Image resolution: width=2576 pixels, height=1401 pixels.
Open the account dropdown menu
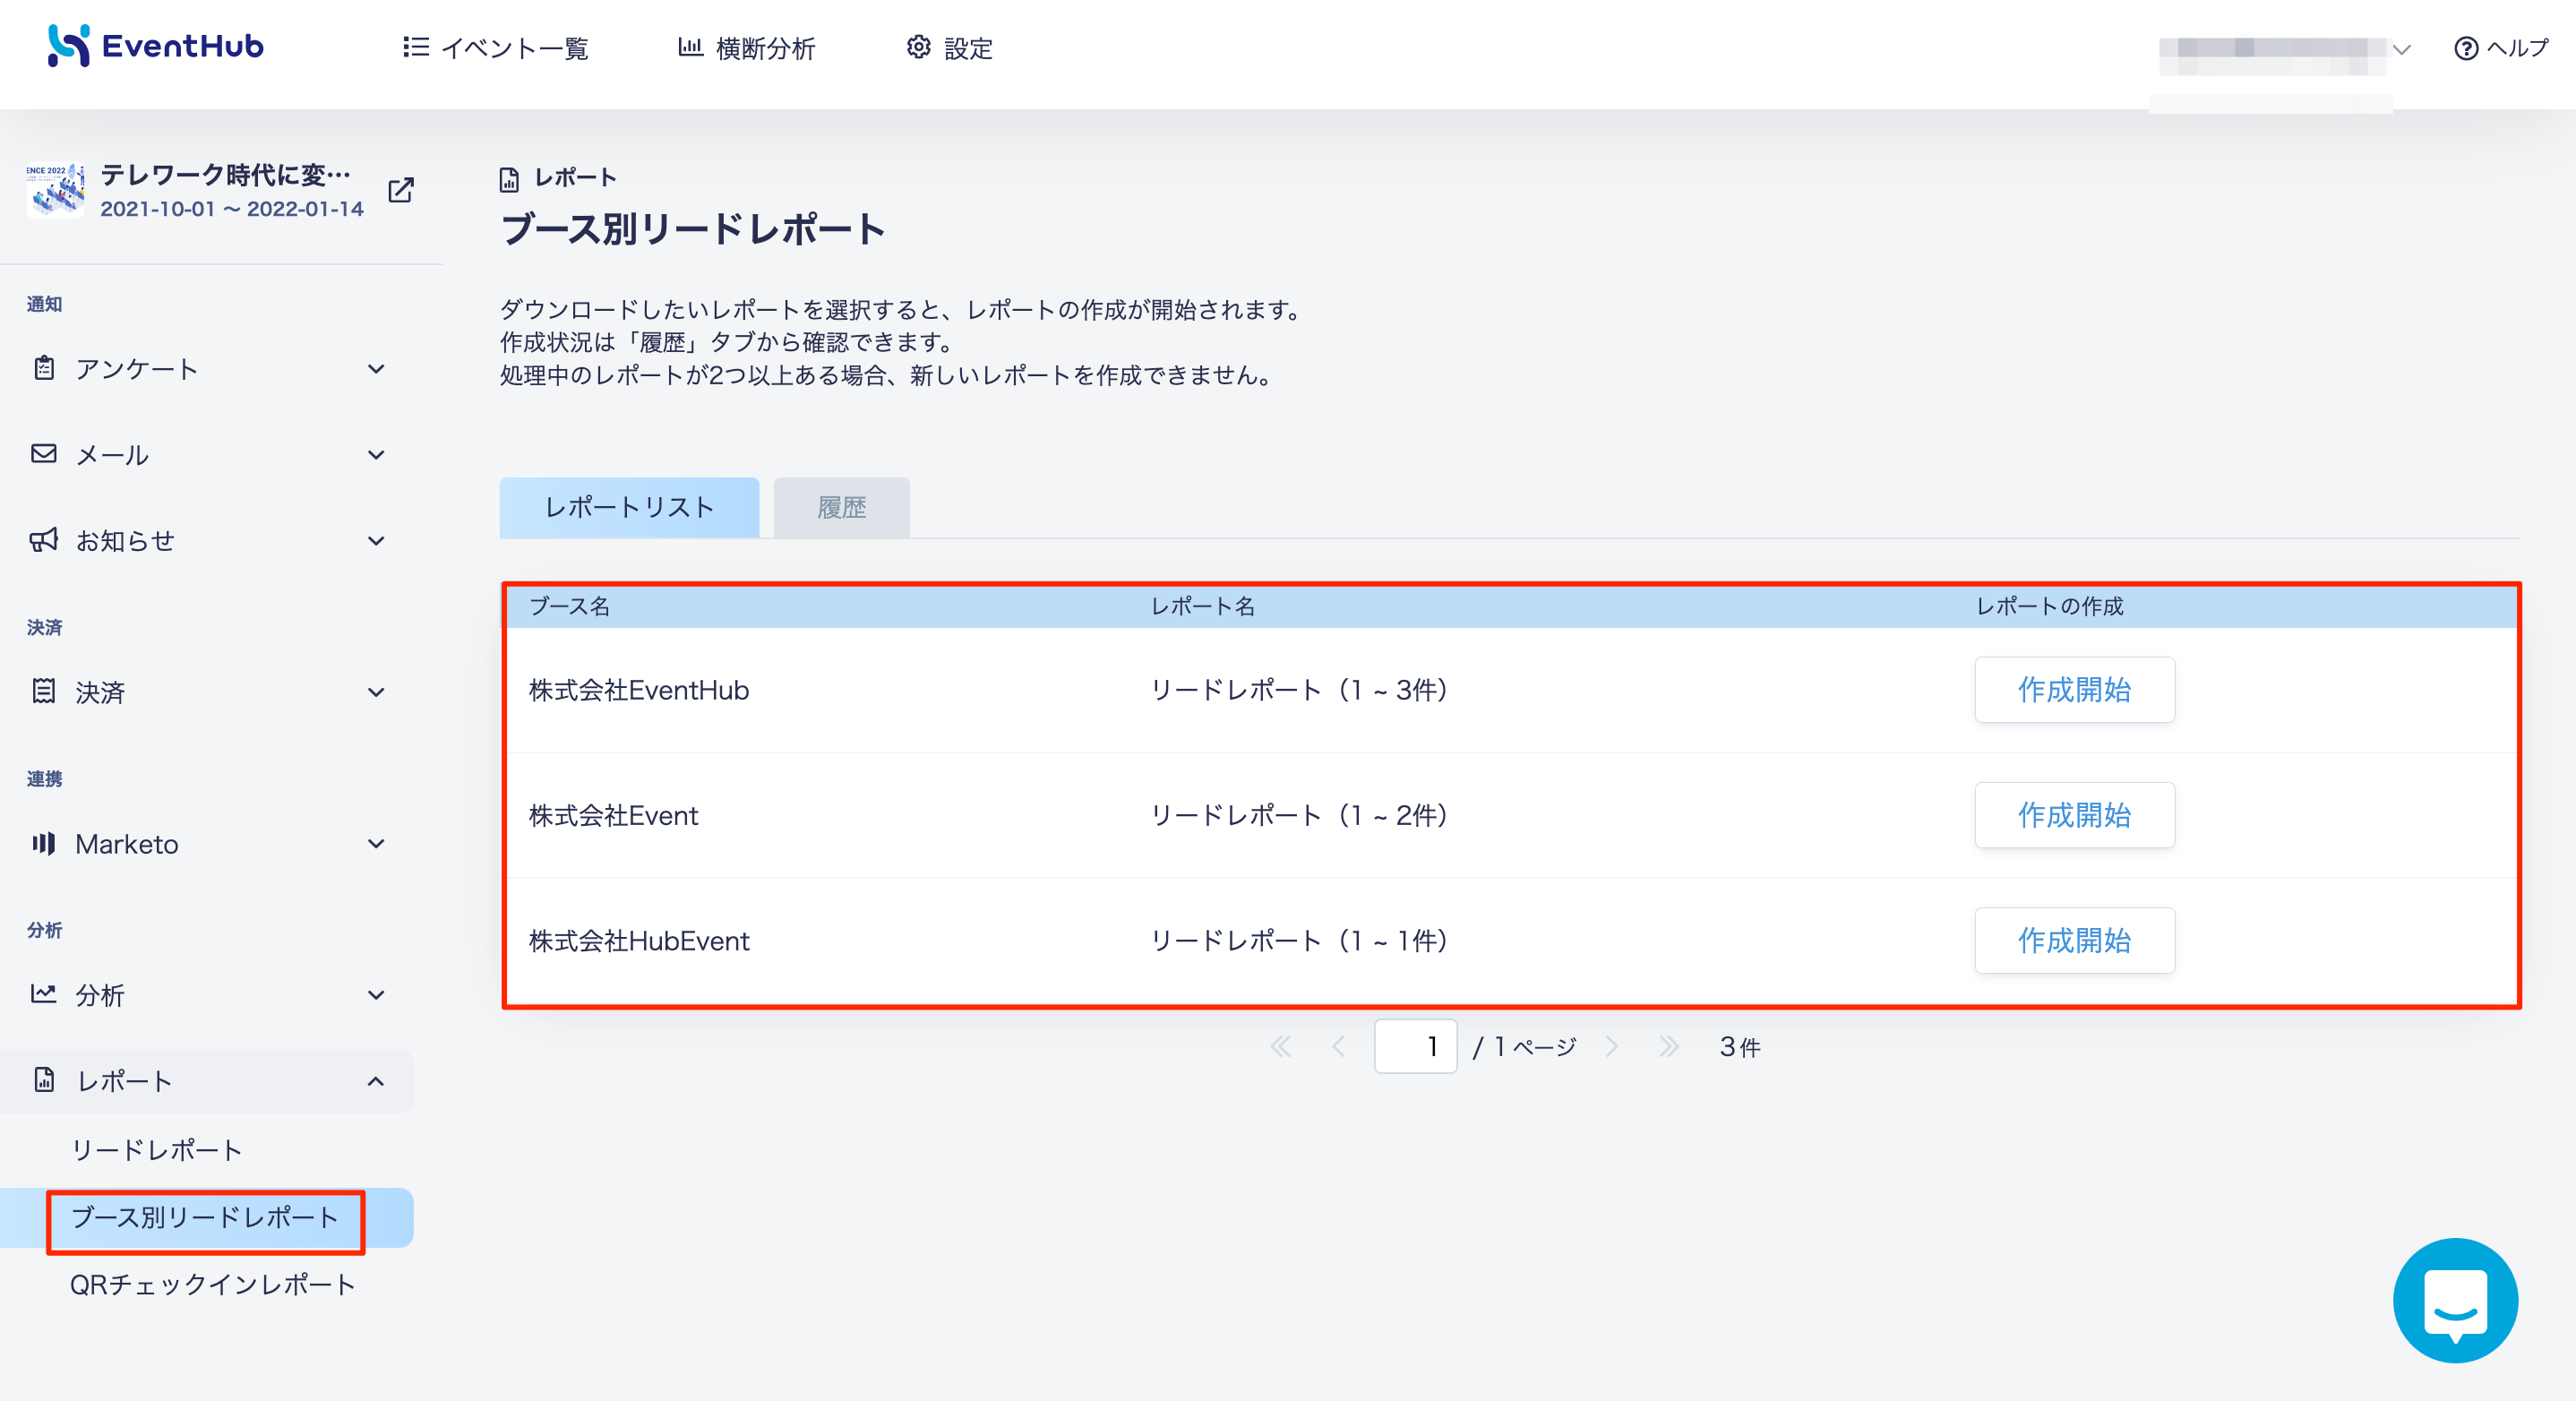click(x=2285, y=49)
